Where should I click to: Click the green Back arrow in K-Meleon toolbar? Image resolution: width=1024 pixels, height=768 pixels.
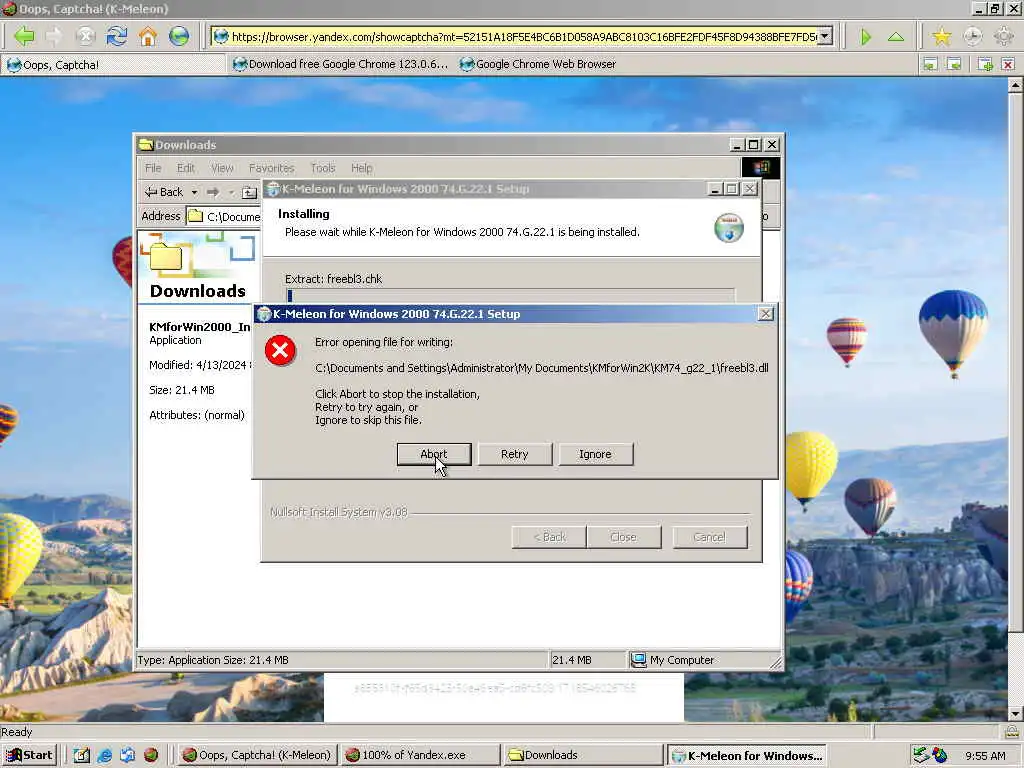tap(24, 36)
